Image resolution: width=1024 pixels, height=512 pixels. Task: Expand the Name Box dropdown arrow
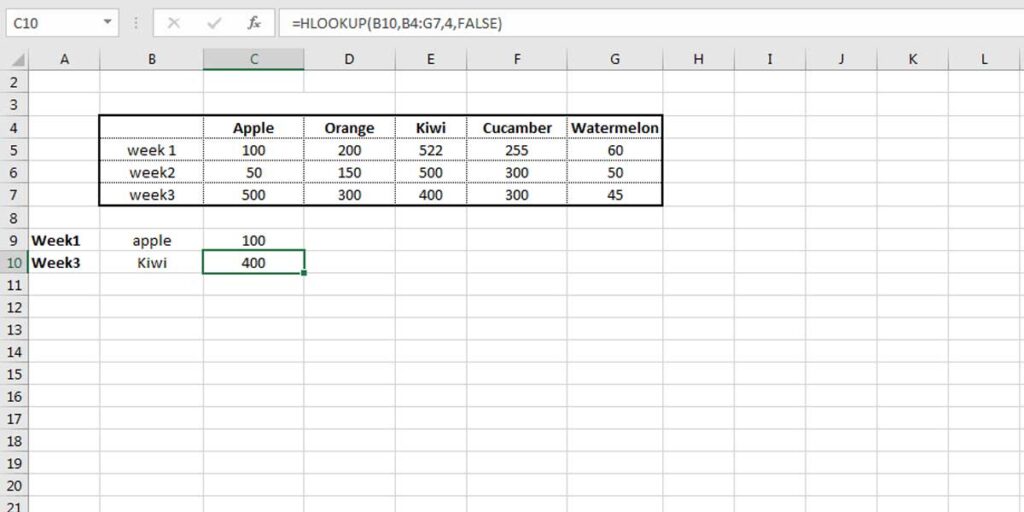[x=107, y=24]
